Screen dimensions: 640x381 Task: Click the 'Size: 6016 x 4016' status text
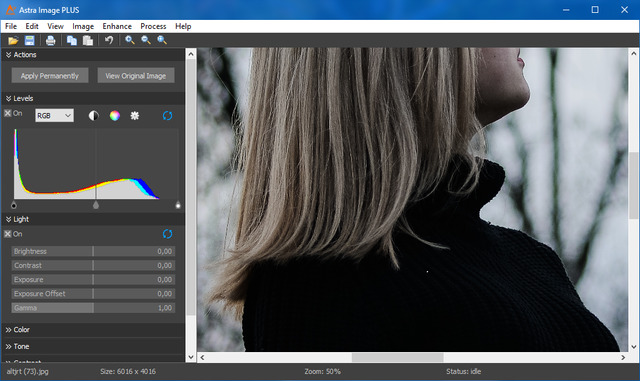point(128,372)
